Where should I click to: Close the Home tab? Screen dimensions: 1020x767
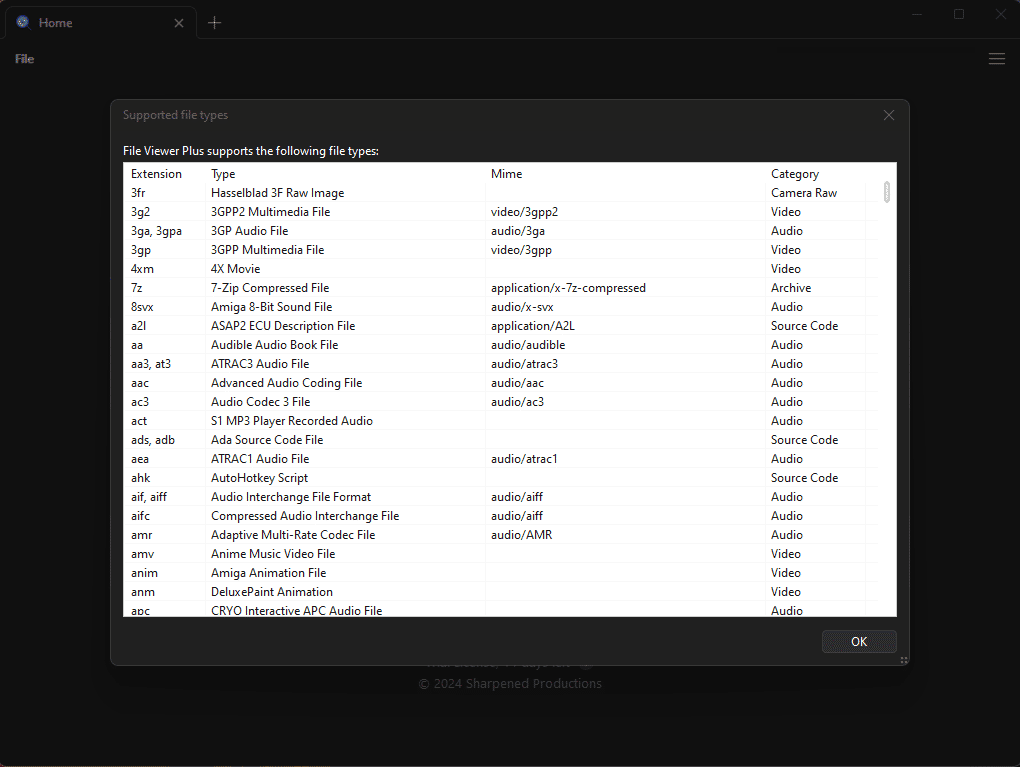[x=179, y=23]
